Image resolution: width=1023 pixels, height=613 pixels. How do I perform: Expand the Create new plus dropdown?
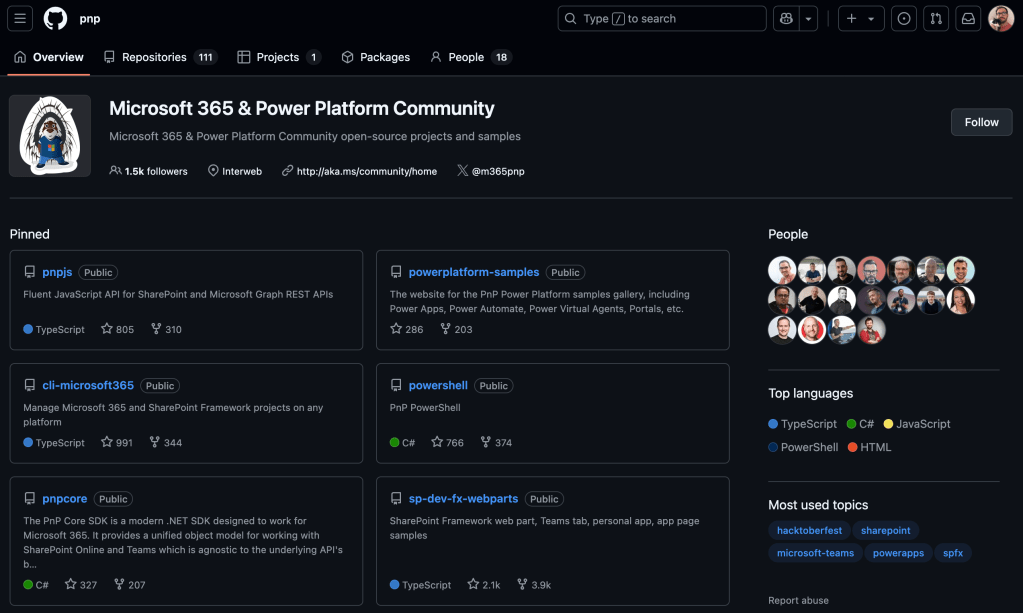coord(860,18)
